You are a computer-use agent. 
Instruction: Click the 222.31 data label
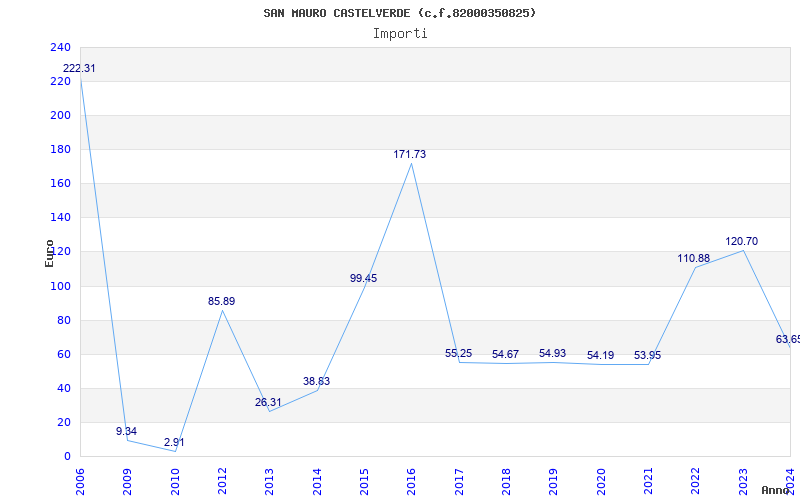click(x=79, y=68)
